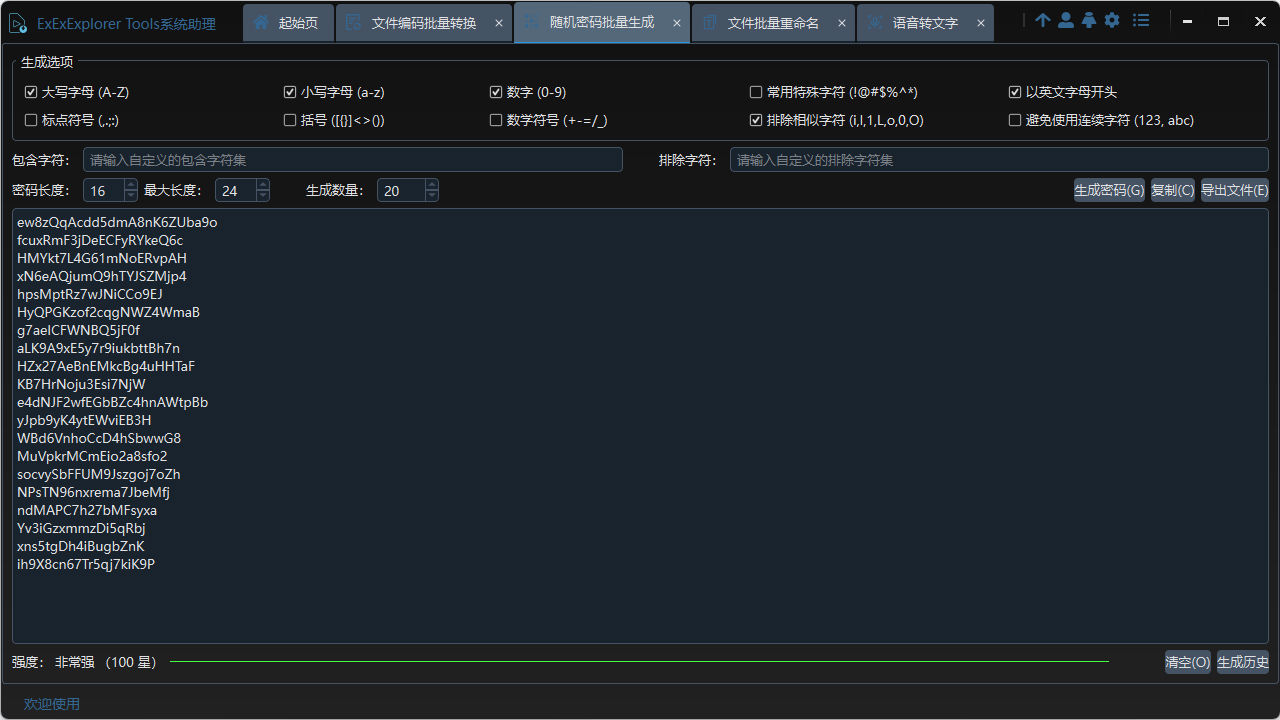Screen dimensions: 1280x720
Task: Increase 生成数量 with the up arrow
Action: click(431, 185)
